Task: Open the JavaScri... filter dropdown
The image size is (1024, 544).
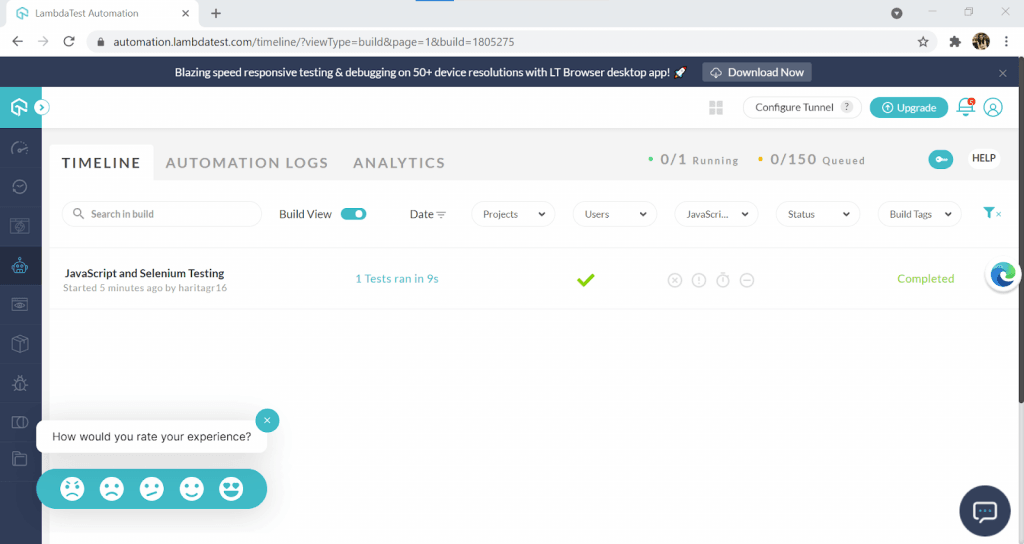Action: tap(716, 214)
